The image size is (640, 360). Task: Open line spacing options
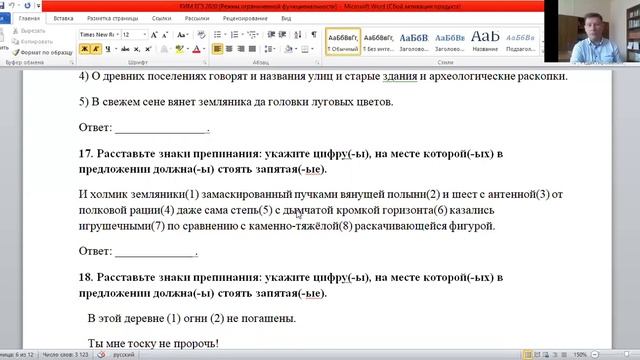269,49
